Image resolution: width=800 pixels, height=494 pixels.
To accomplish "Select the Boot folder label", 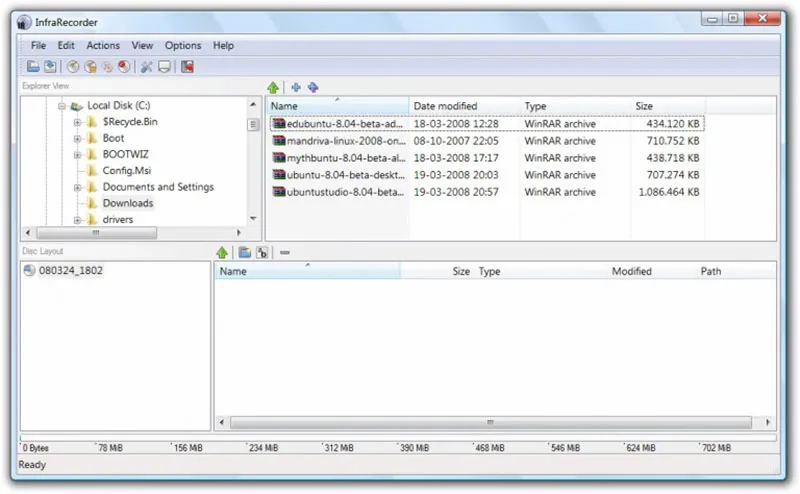I will [113, 138].
